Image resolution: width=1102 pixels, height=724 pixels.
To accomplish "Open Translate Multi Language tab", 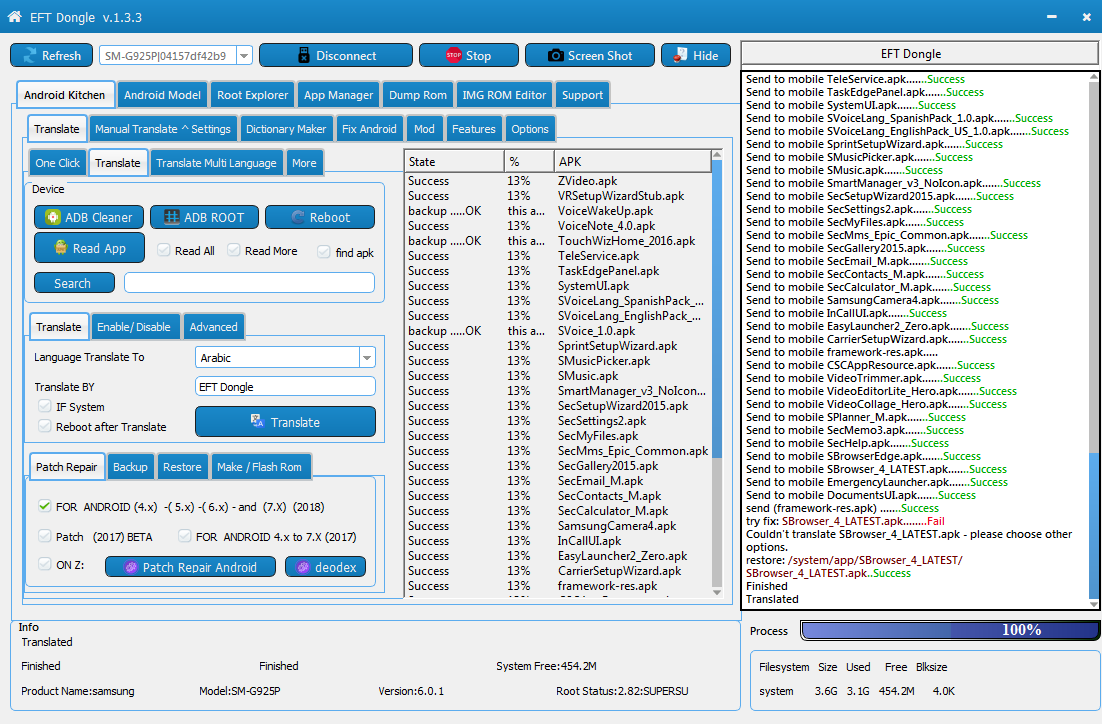I will click(216, 163).
